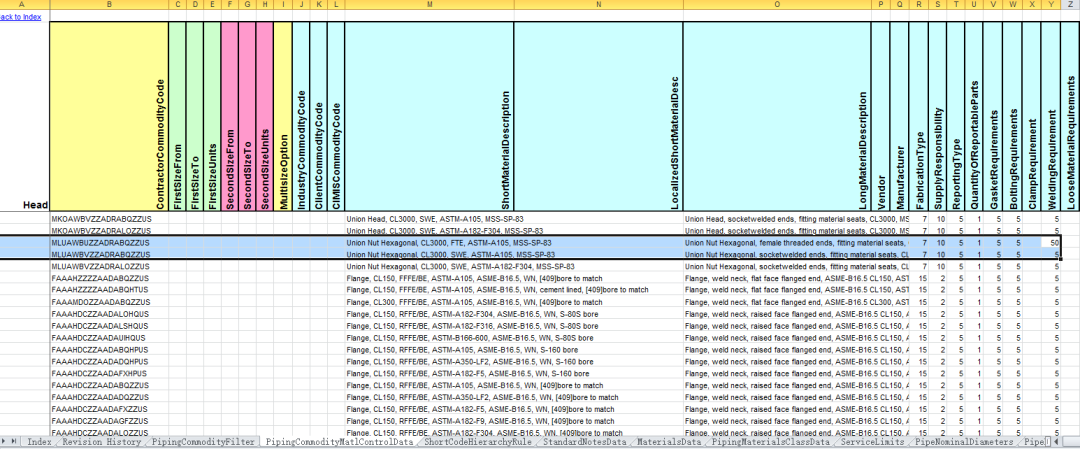Select cell with code FAAAMD0ZZAADABQZZUS
Image resolution: width=1080 pixels, height=449 pixels.
click(109, 302)
